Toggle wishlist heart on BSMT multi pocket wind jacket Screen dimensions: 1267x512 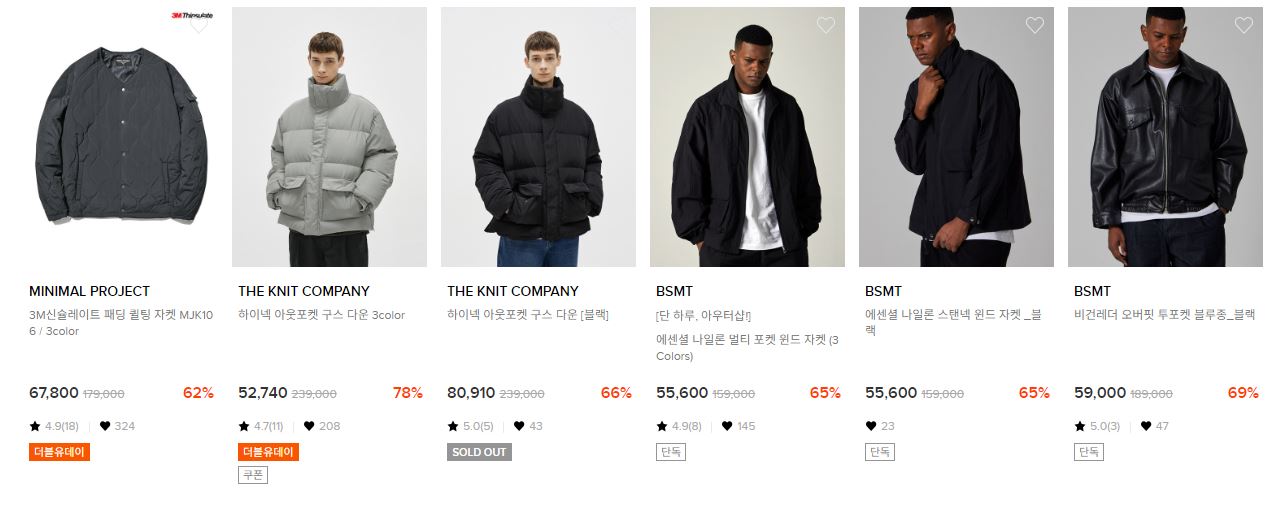pos(825,25)
